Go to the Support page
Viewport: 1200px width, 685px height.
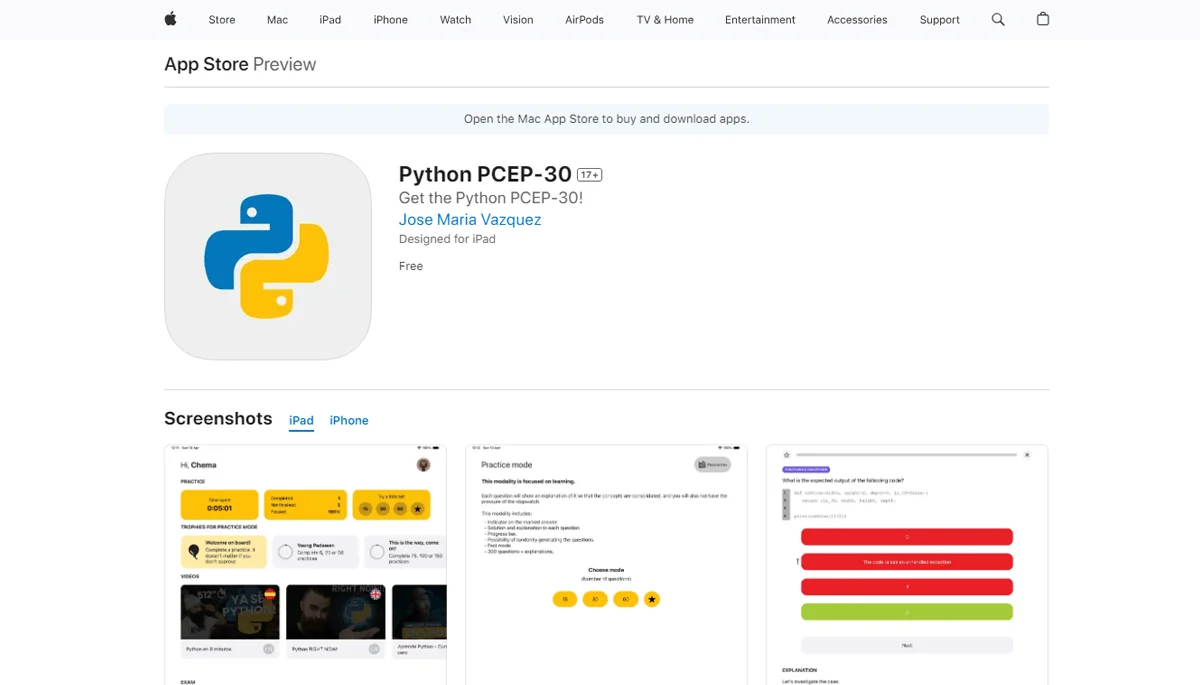[x=940, y=20]
